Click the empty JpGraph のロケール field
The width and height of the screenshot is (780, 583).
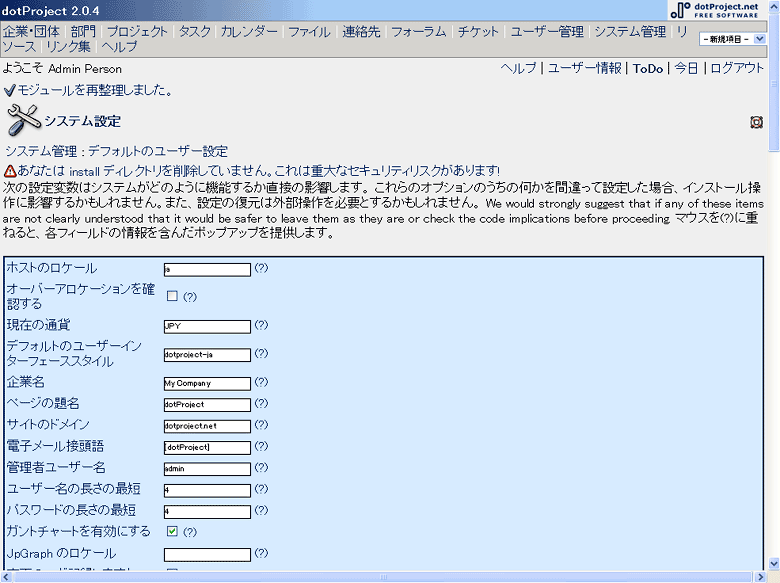pyautogui.click(x=207, y=555)
